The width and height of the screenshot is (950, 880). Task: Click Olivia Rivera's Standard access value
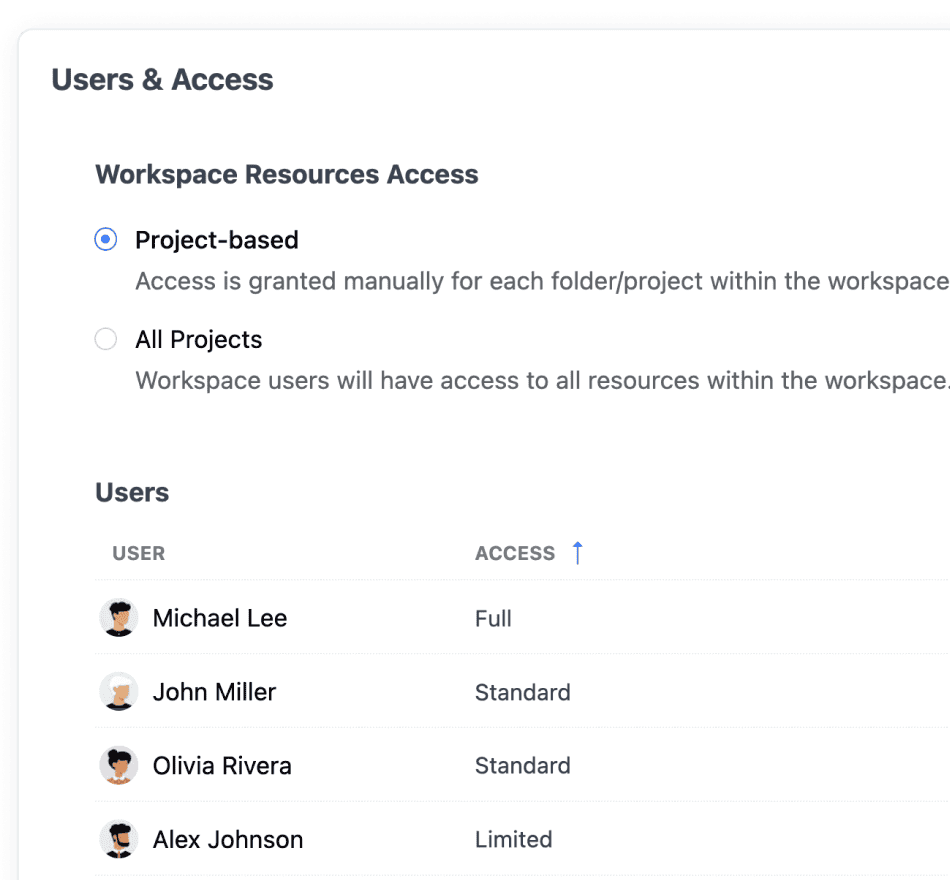pyautogui.click(x=522, y=766)
